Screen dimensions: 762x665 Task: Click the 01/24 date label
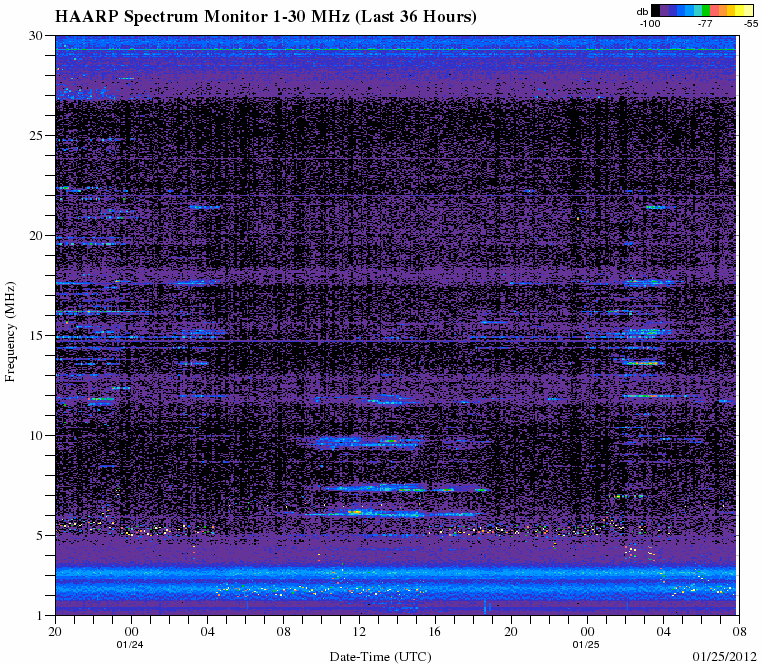pos(130,645)
